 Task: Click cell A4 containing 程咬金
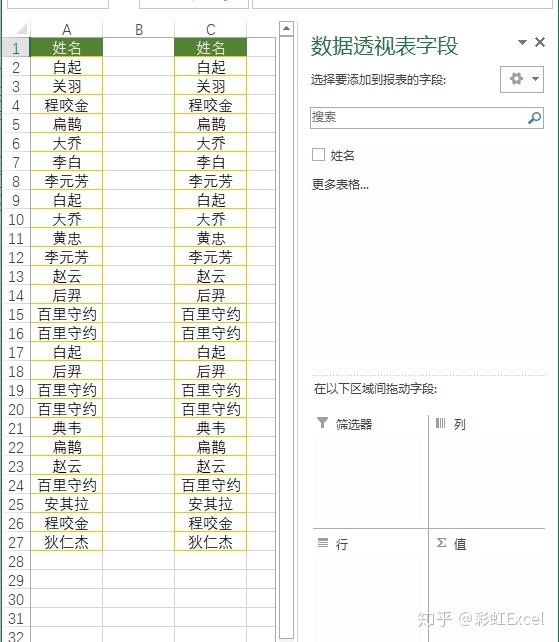[66, 105]
